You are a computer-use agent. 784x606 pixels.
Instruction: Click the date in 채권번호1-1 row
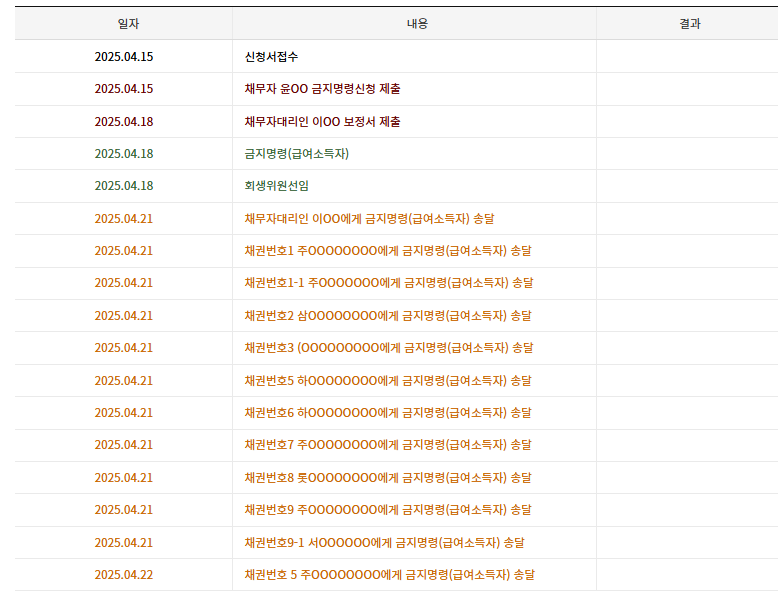(x=124, y=282)
